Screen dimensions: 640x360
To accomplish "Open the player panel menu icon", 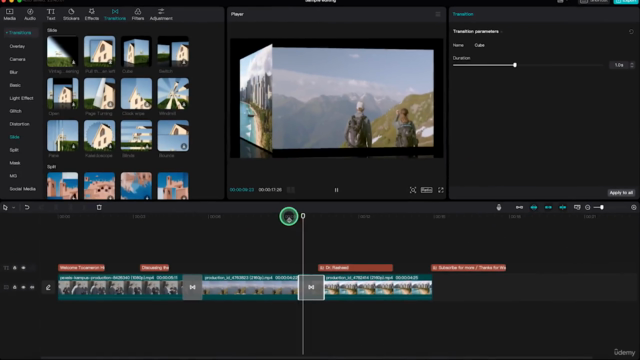I will [438, 14].
